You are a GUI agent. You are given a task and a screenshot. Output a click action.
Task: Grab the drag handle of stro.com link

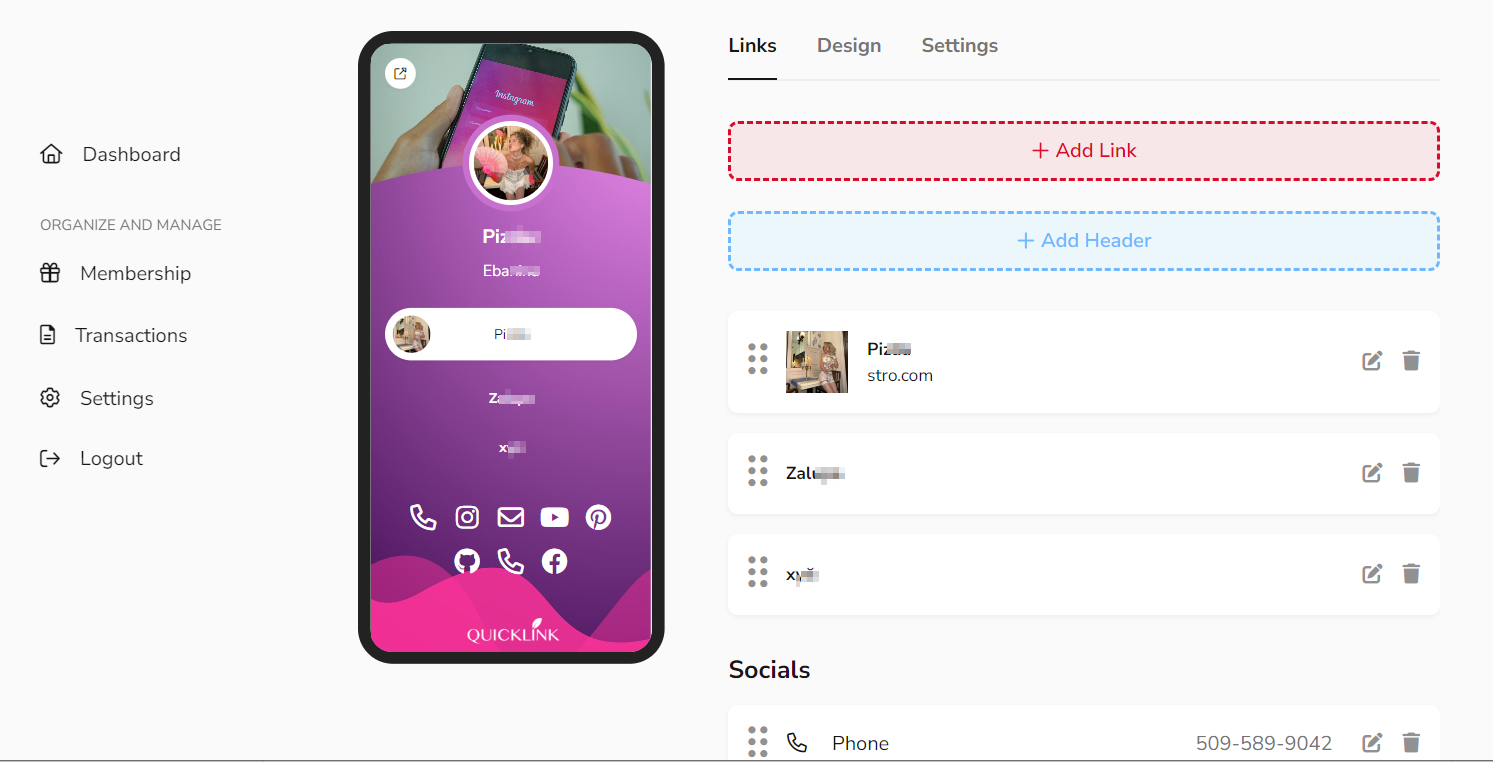[x=758, y=359]
